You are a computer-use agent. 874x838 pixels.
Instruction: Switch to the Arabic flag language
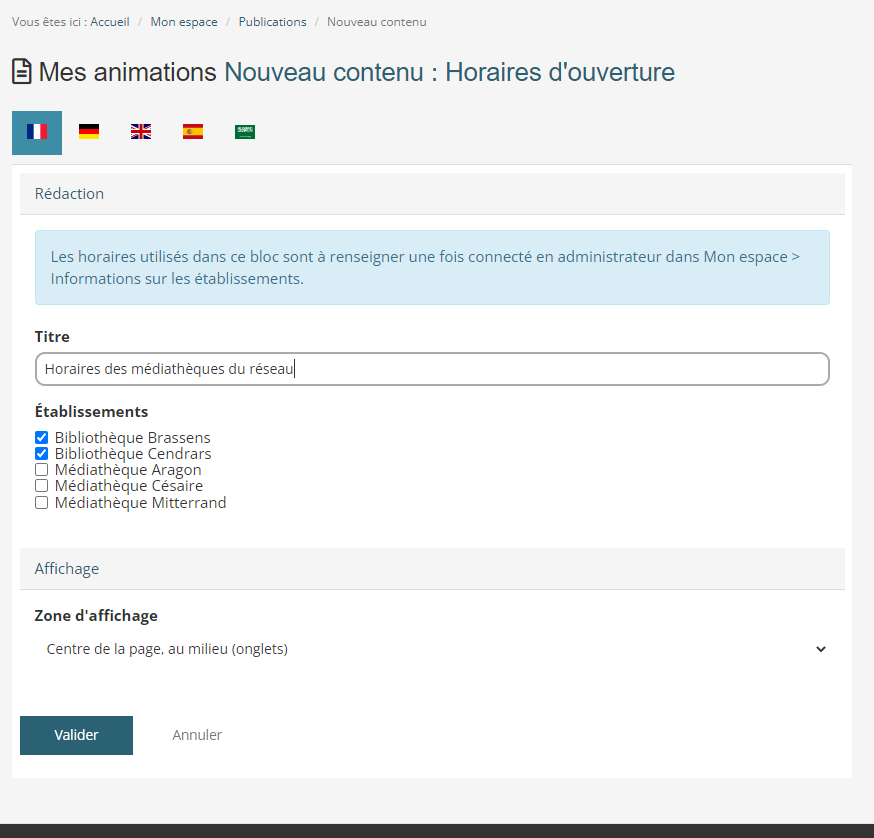[x=245, y=132]
